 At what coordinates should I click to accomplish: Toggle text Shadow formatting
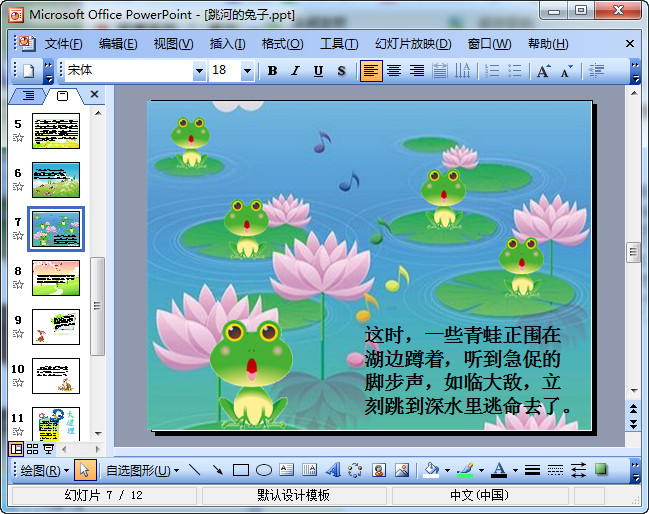(x=341, y=71)
